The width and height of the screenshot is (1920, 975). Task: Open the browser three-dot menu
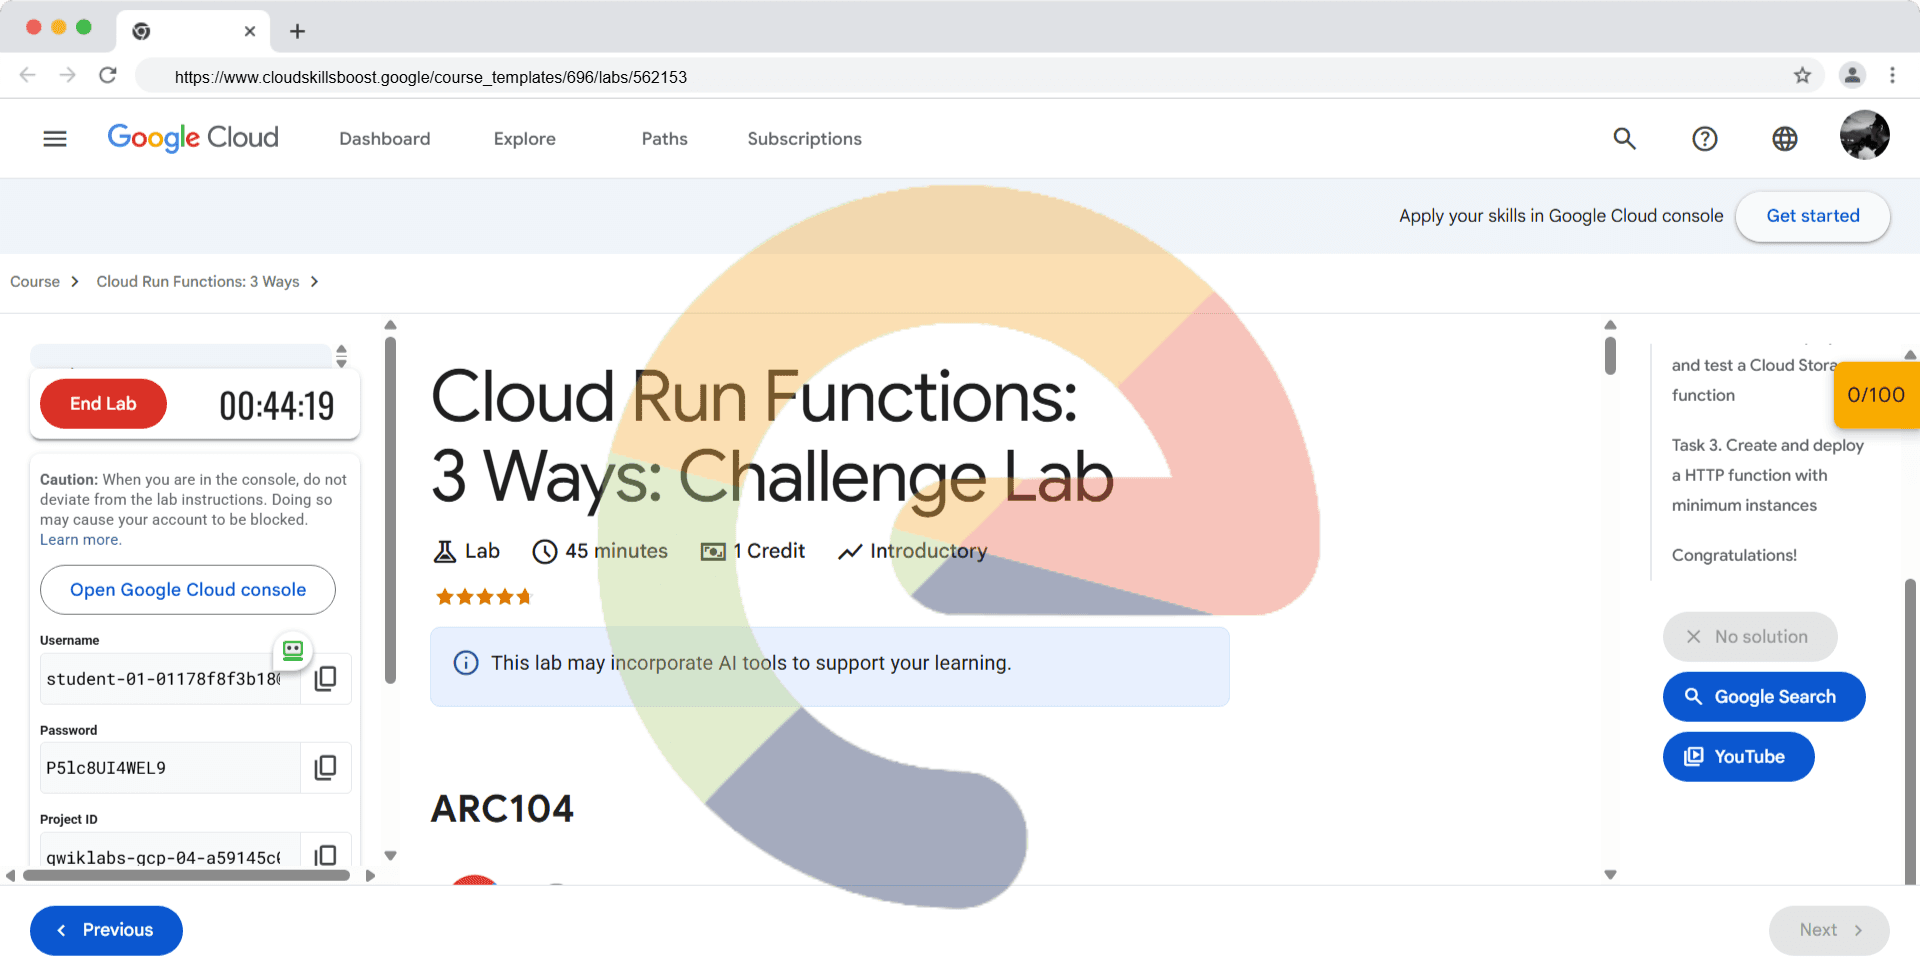pyautogui.click(x=1892, y=76)
